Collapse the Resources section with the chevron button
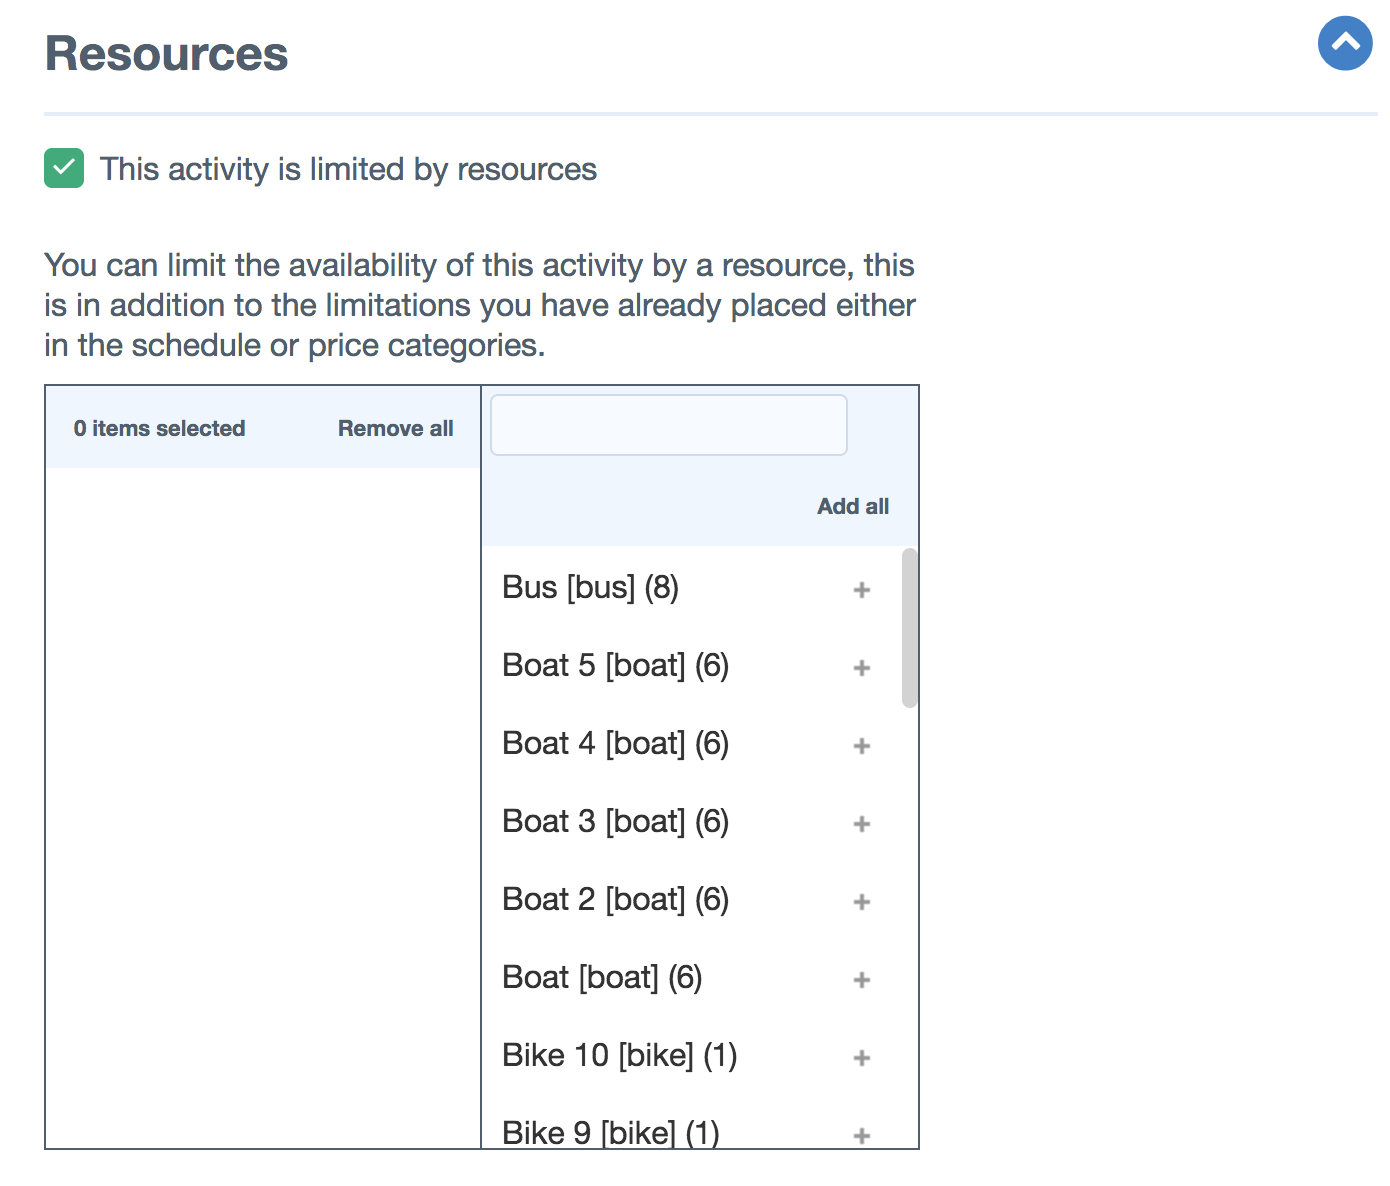 point(1345,43)
